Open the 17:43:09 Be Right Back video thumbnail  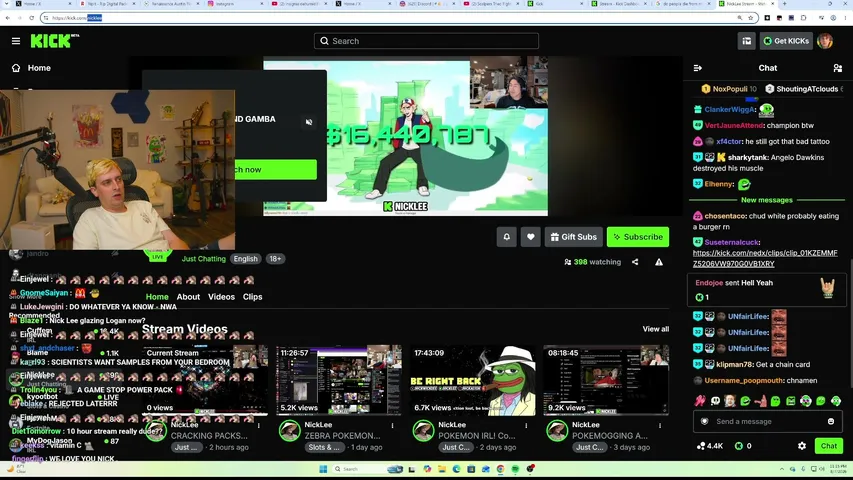point(473,380)
